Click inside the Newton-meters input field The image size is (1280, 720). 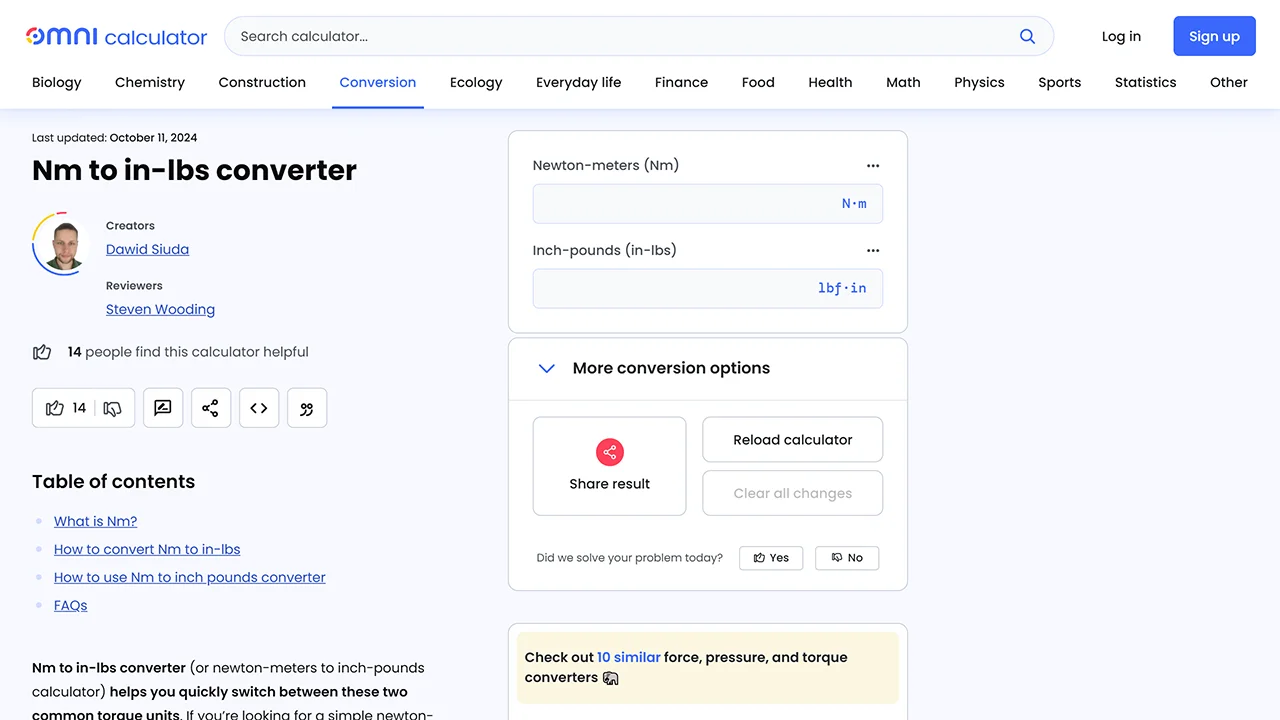pyautogui.click(x=707, y=203)
